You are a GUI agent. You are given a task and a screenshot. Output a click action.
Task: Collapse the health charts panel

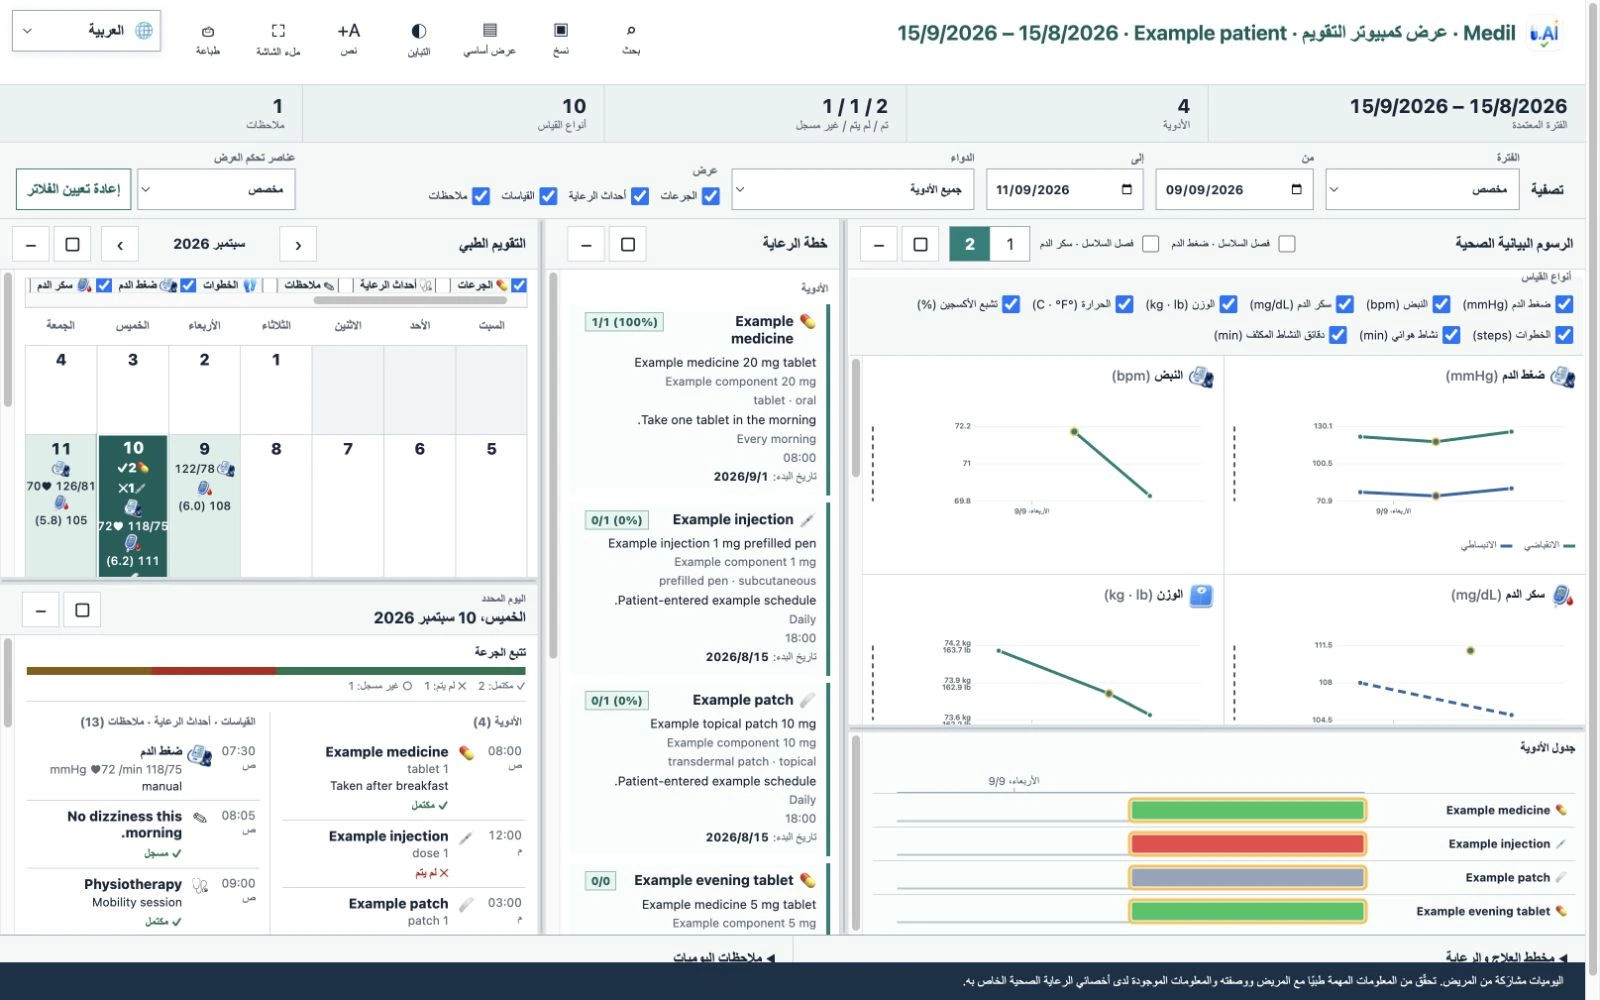[878, 244]
